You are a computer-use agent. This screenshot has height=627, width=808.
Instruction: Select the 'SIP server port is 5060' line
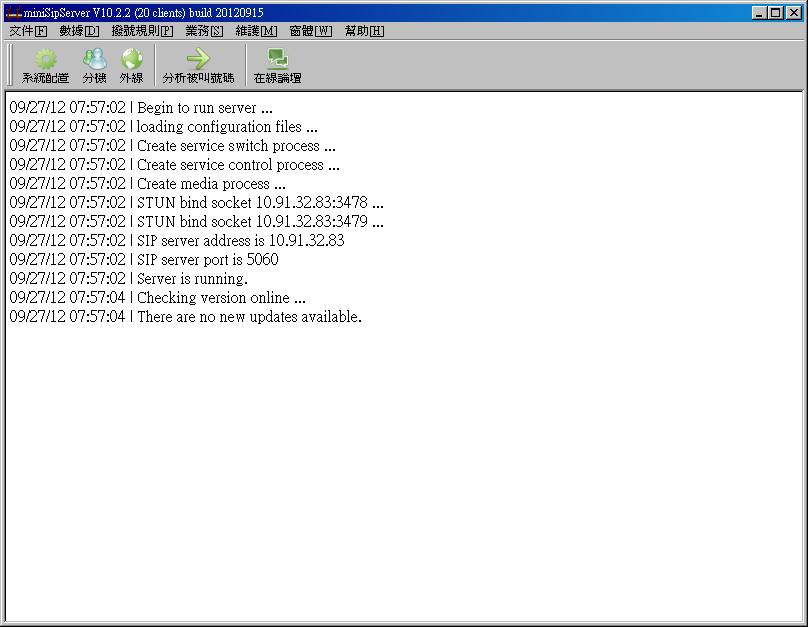click(x=144, y=260)
